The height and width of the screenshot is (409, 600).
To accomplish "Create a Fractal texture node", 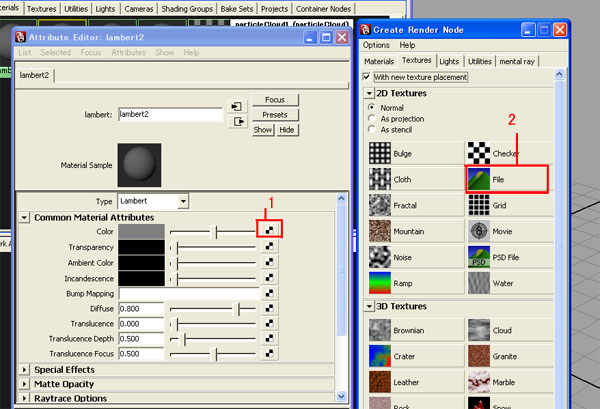I will click(381, 204).
